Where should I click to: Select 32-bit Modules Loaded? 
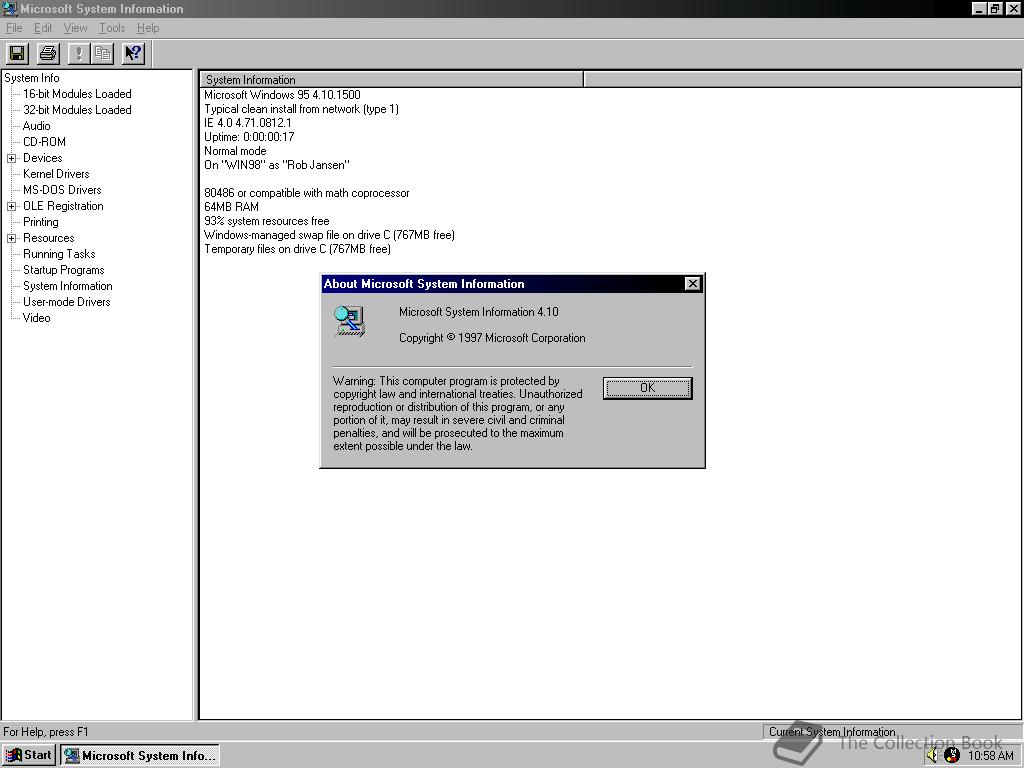(x=77, y=110)
